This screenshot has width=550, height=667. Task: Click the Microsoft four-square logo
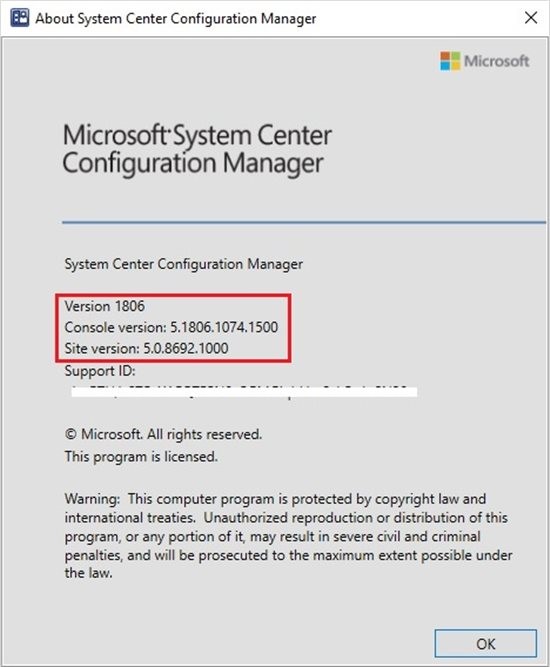tap(450, 61)
